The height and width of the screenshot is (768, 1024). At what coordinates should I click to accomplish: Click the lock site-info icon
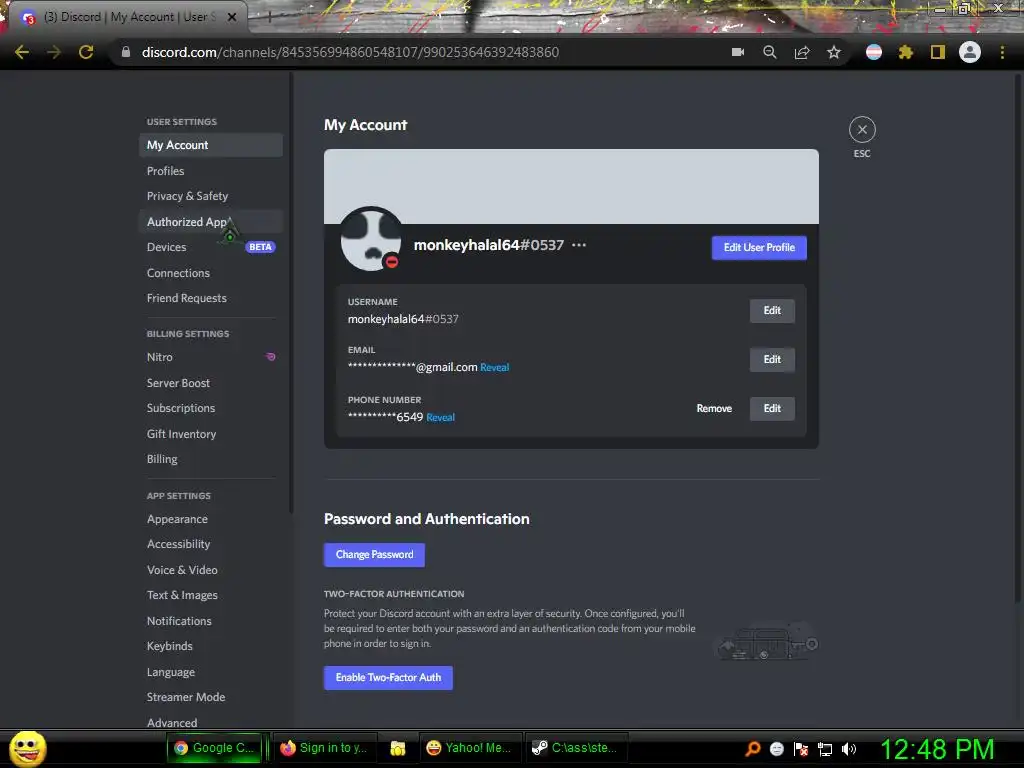126,52
